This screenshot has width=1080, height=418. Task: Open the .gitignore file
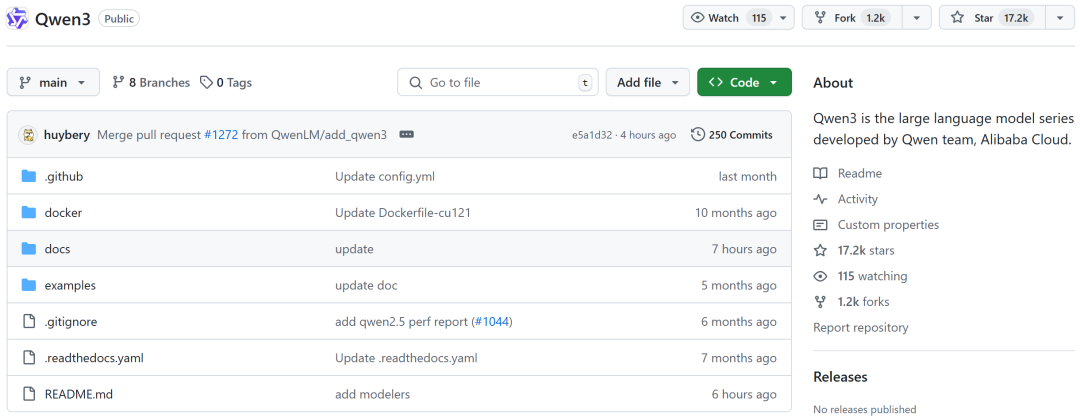70,322
